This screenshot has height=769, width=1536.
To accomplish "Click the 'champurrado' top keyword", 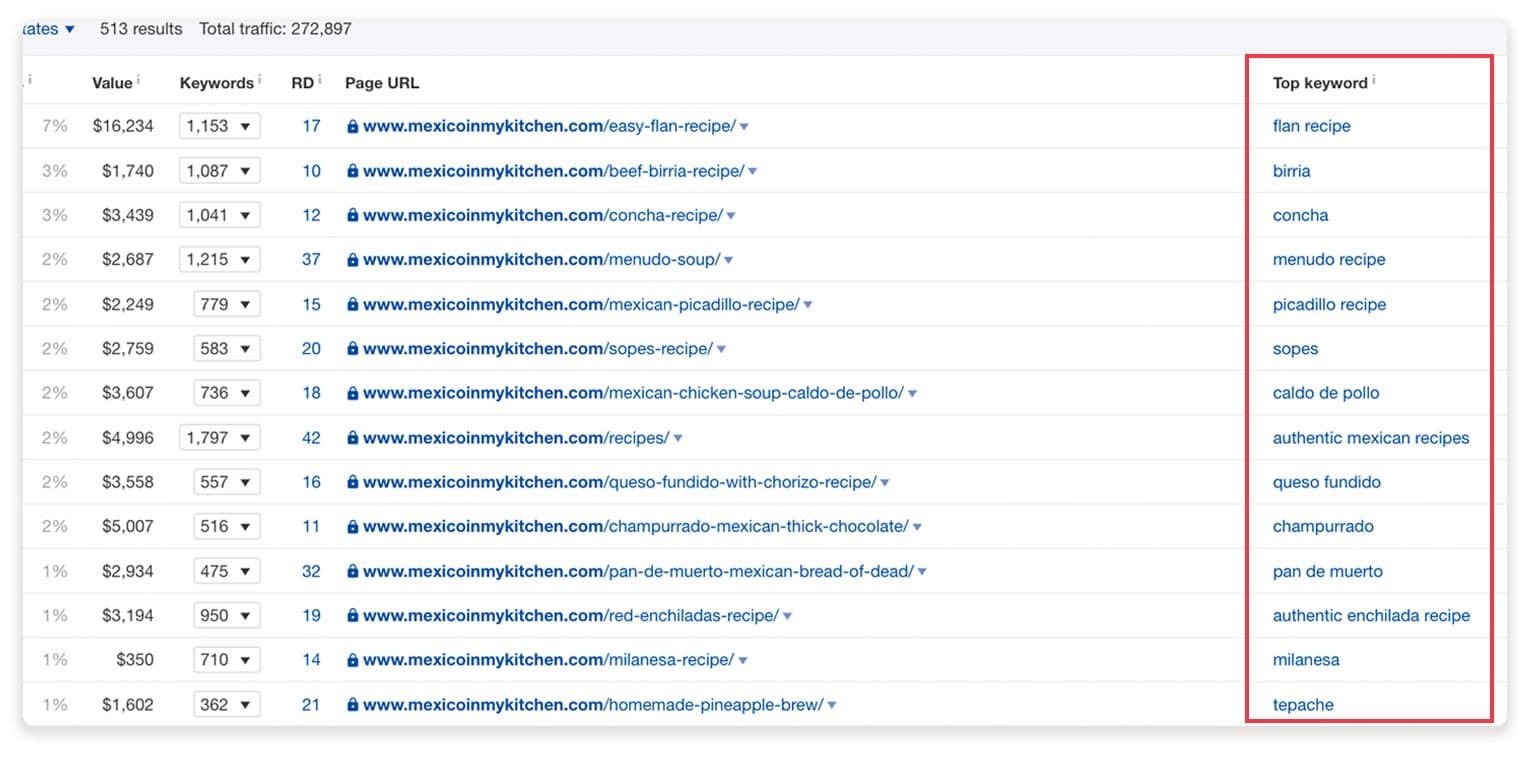I will [x=1323, y=526].
